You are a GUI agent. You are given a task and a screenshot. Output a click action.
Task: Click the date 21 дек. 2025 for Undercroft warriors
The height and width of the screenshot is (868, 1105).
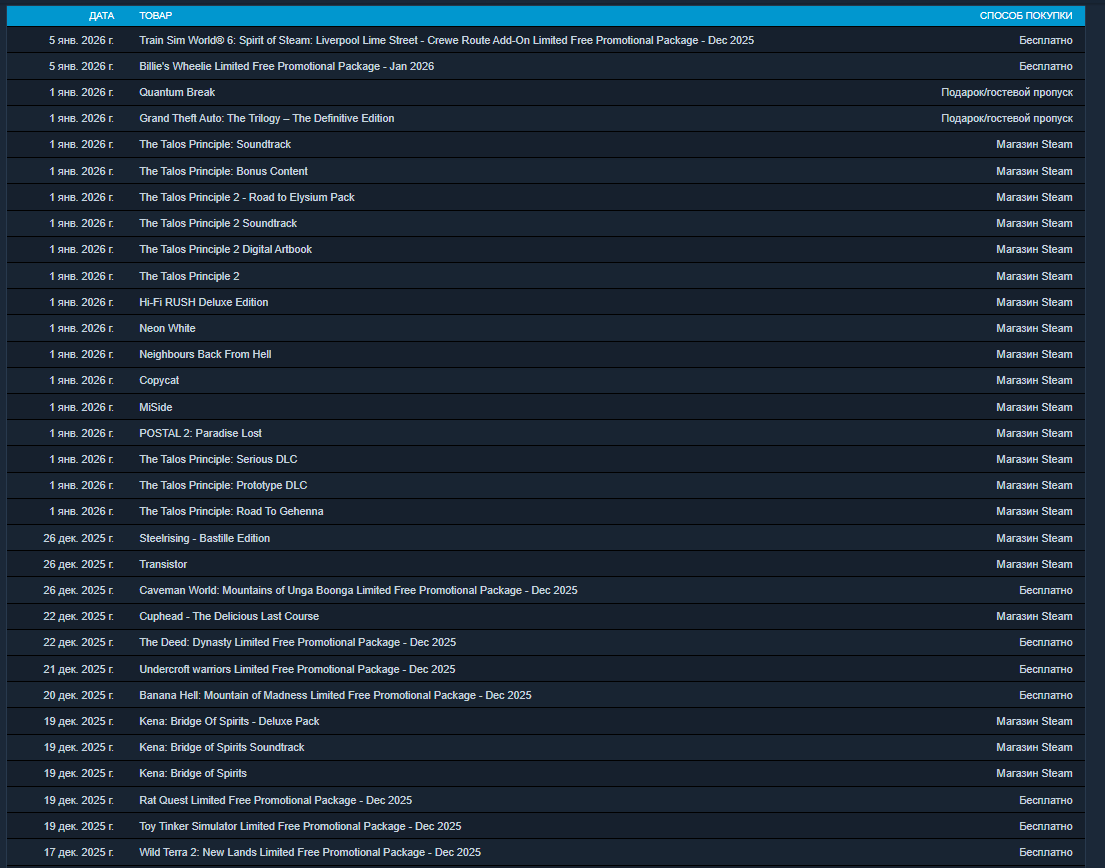78,669
